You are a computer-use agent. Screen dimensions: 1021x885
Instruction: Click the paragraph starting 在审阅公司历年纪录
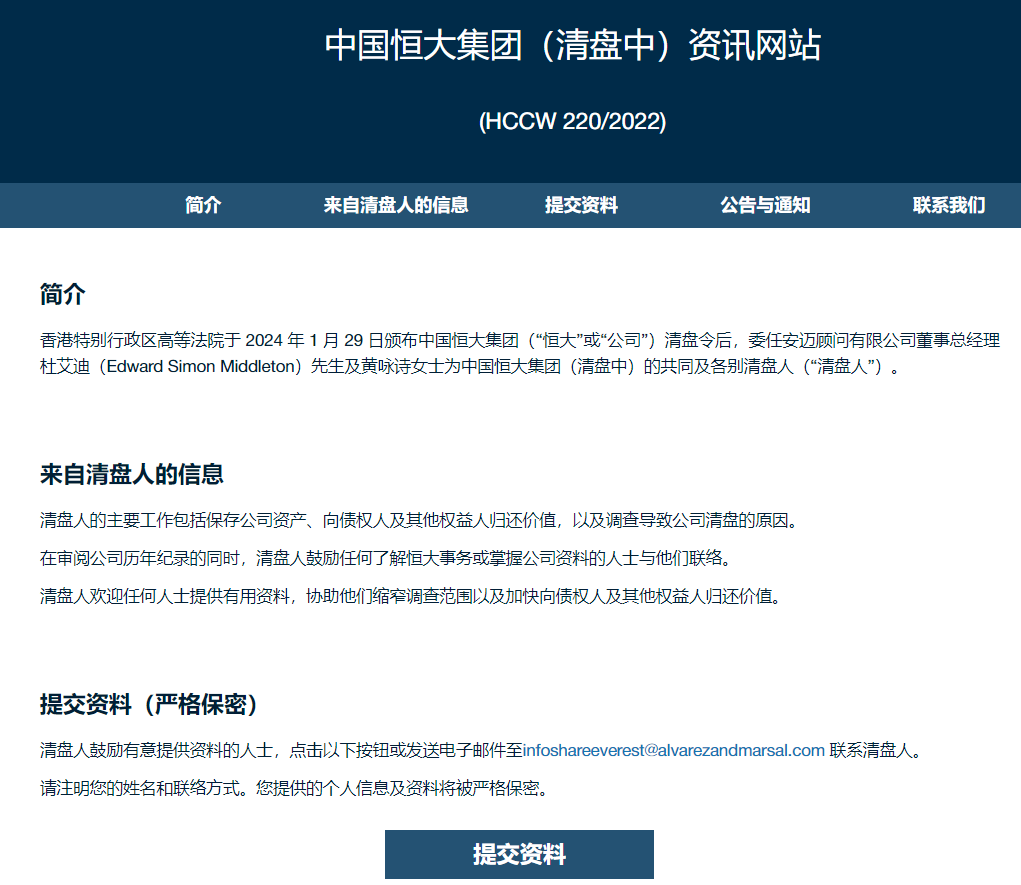(x=387, y=558)
